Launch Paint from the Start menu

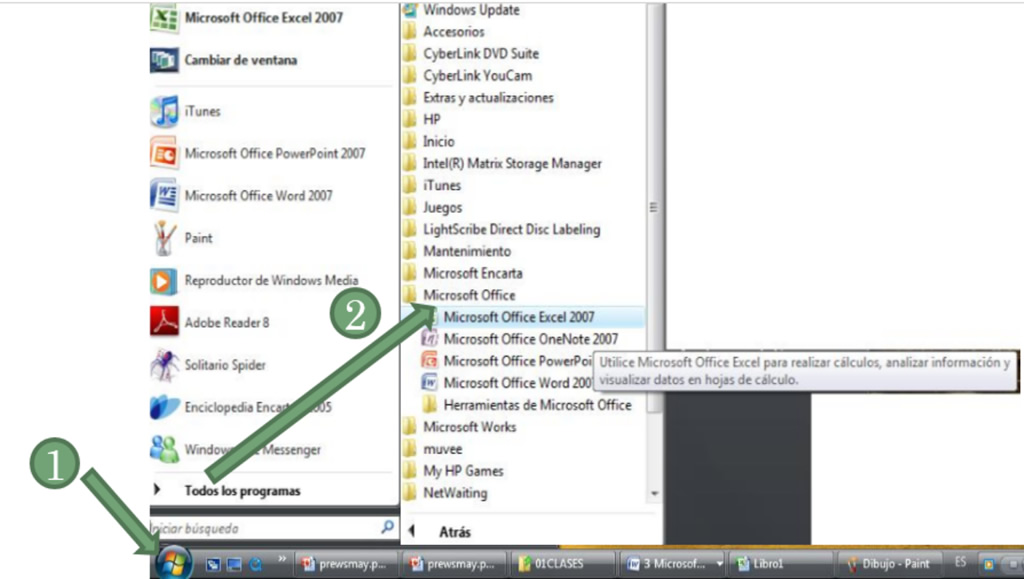(198, 238)
